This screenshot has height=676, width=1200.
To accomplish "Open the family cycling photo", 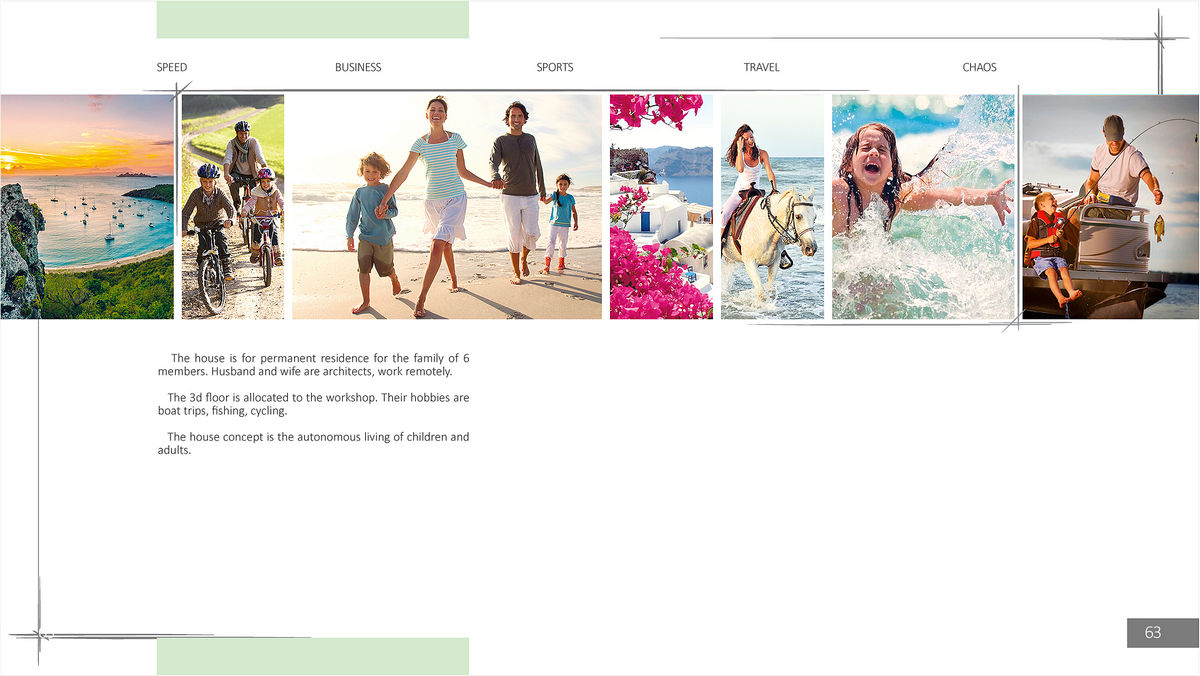I will click(233, 207).
